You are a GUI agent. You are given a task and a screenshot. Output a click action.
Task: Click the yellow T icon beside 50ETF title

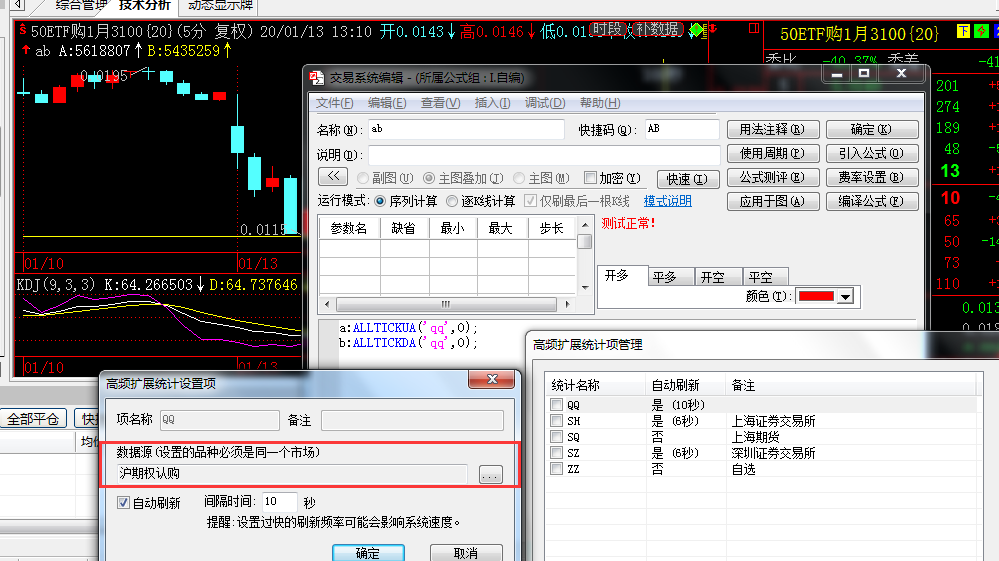tap(964, 32)
